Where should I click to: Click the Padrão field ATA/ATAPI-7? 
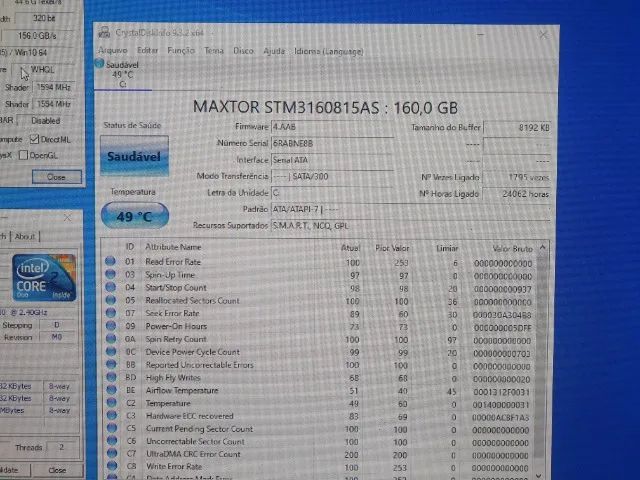pyautogui.click(x=410, y=209)
